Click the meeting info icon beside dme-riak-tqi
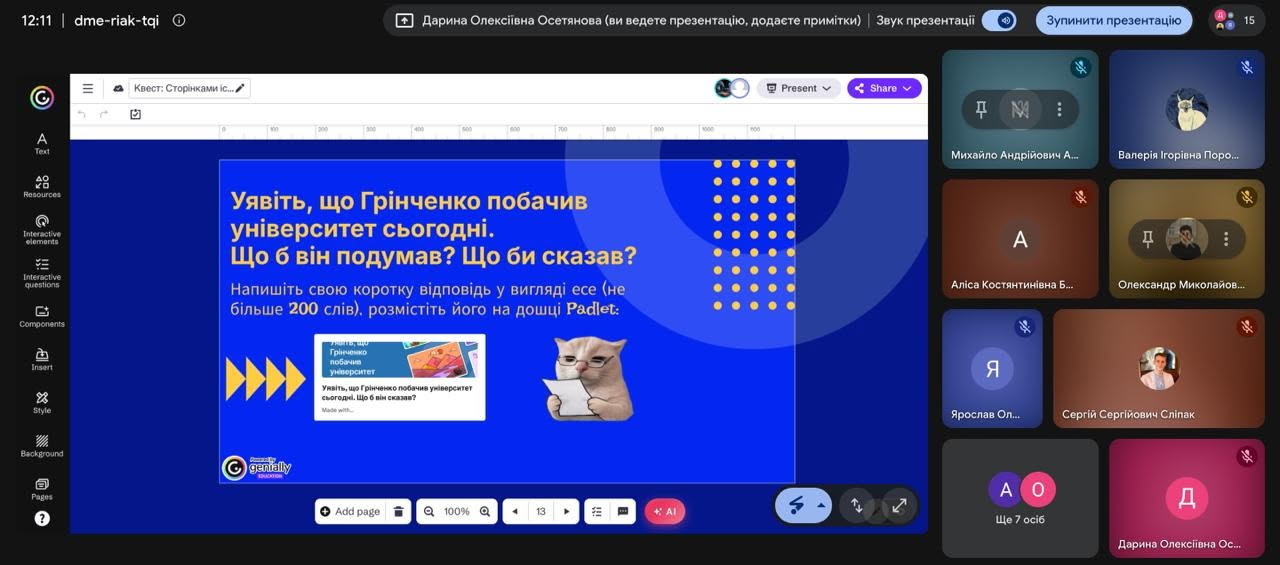 click(179, 20)
